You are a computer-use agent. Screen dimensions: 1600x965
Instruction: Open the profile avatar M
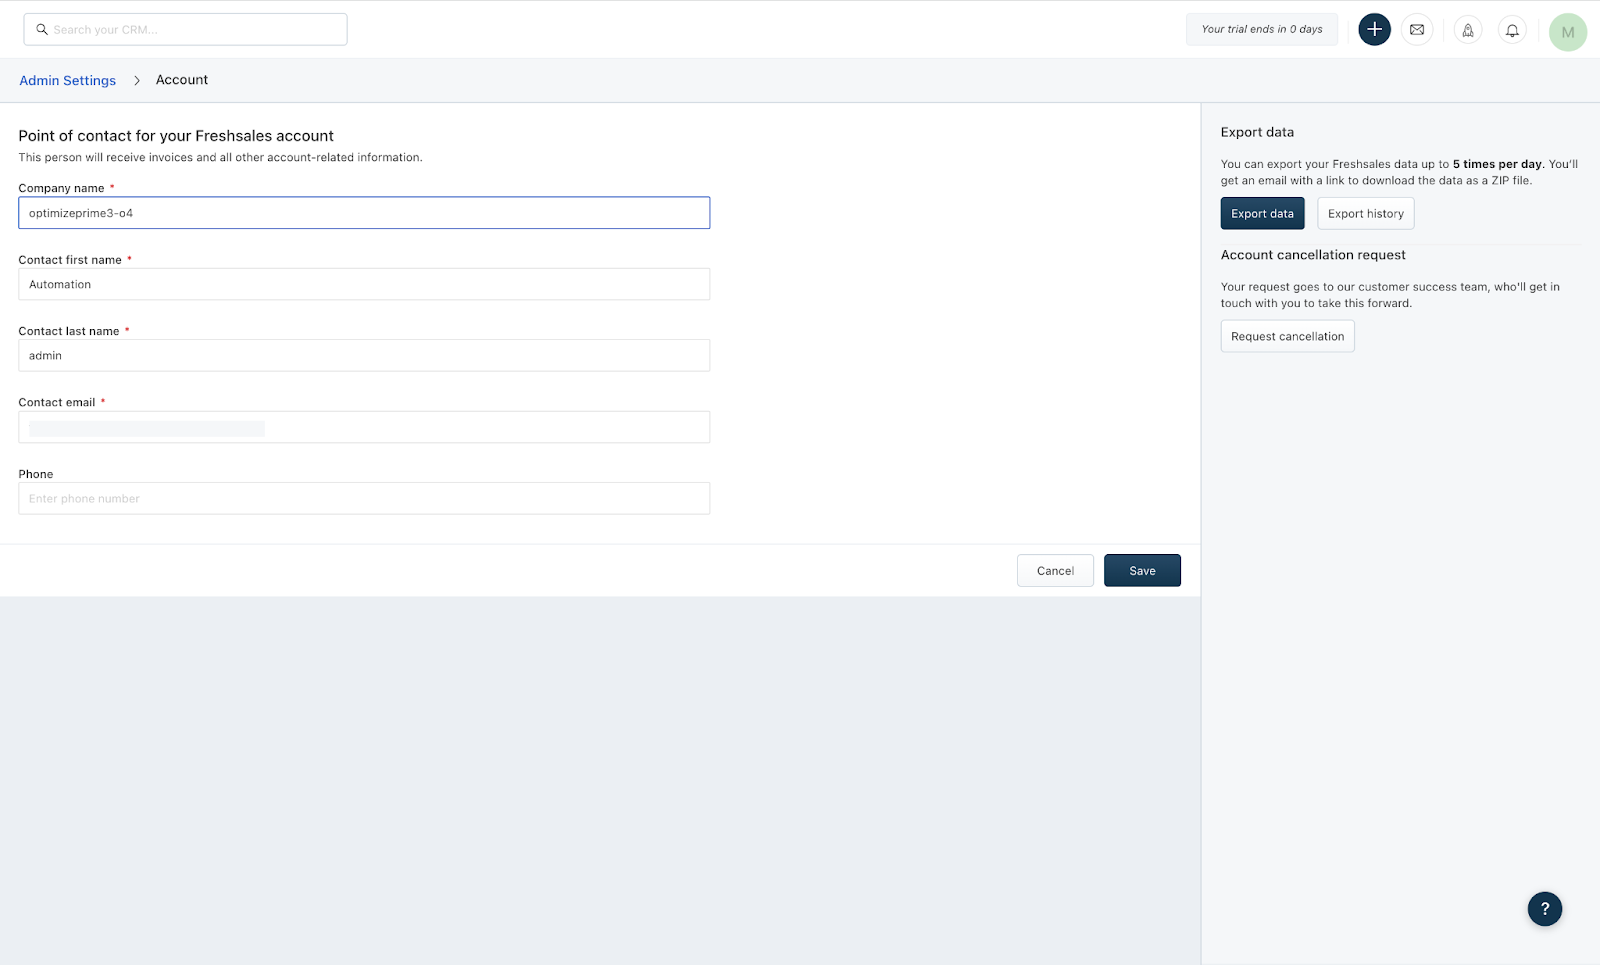(1567, 32)
